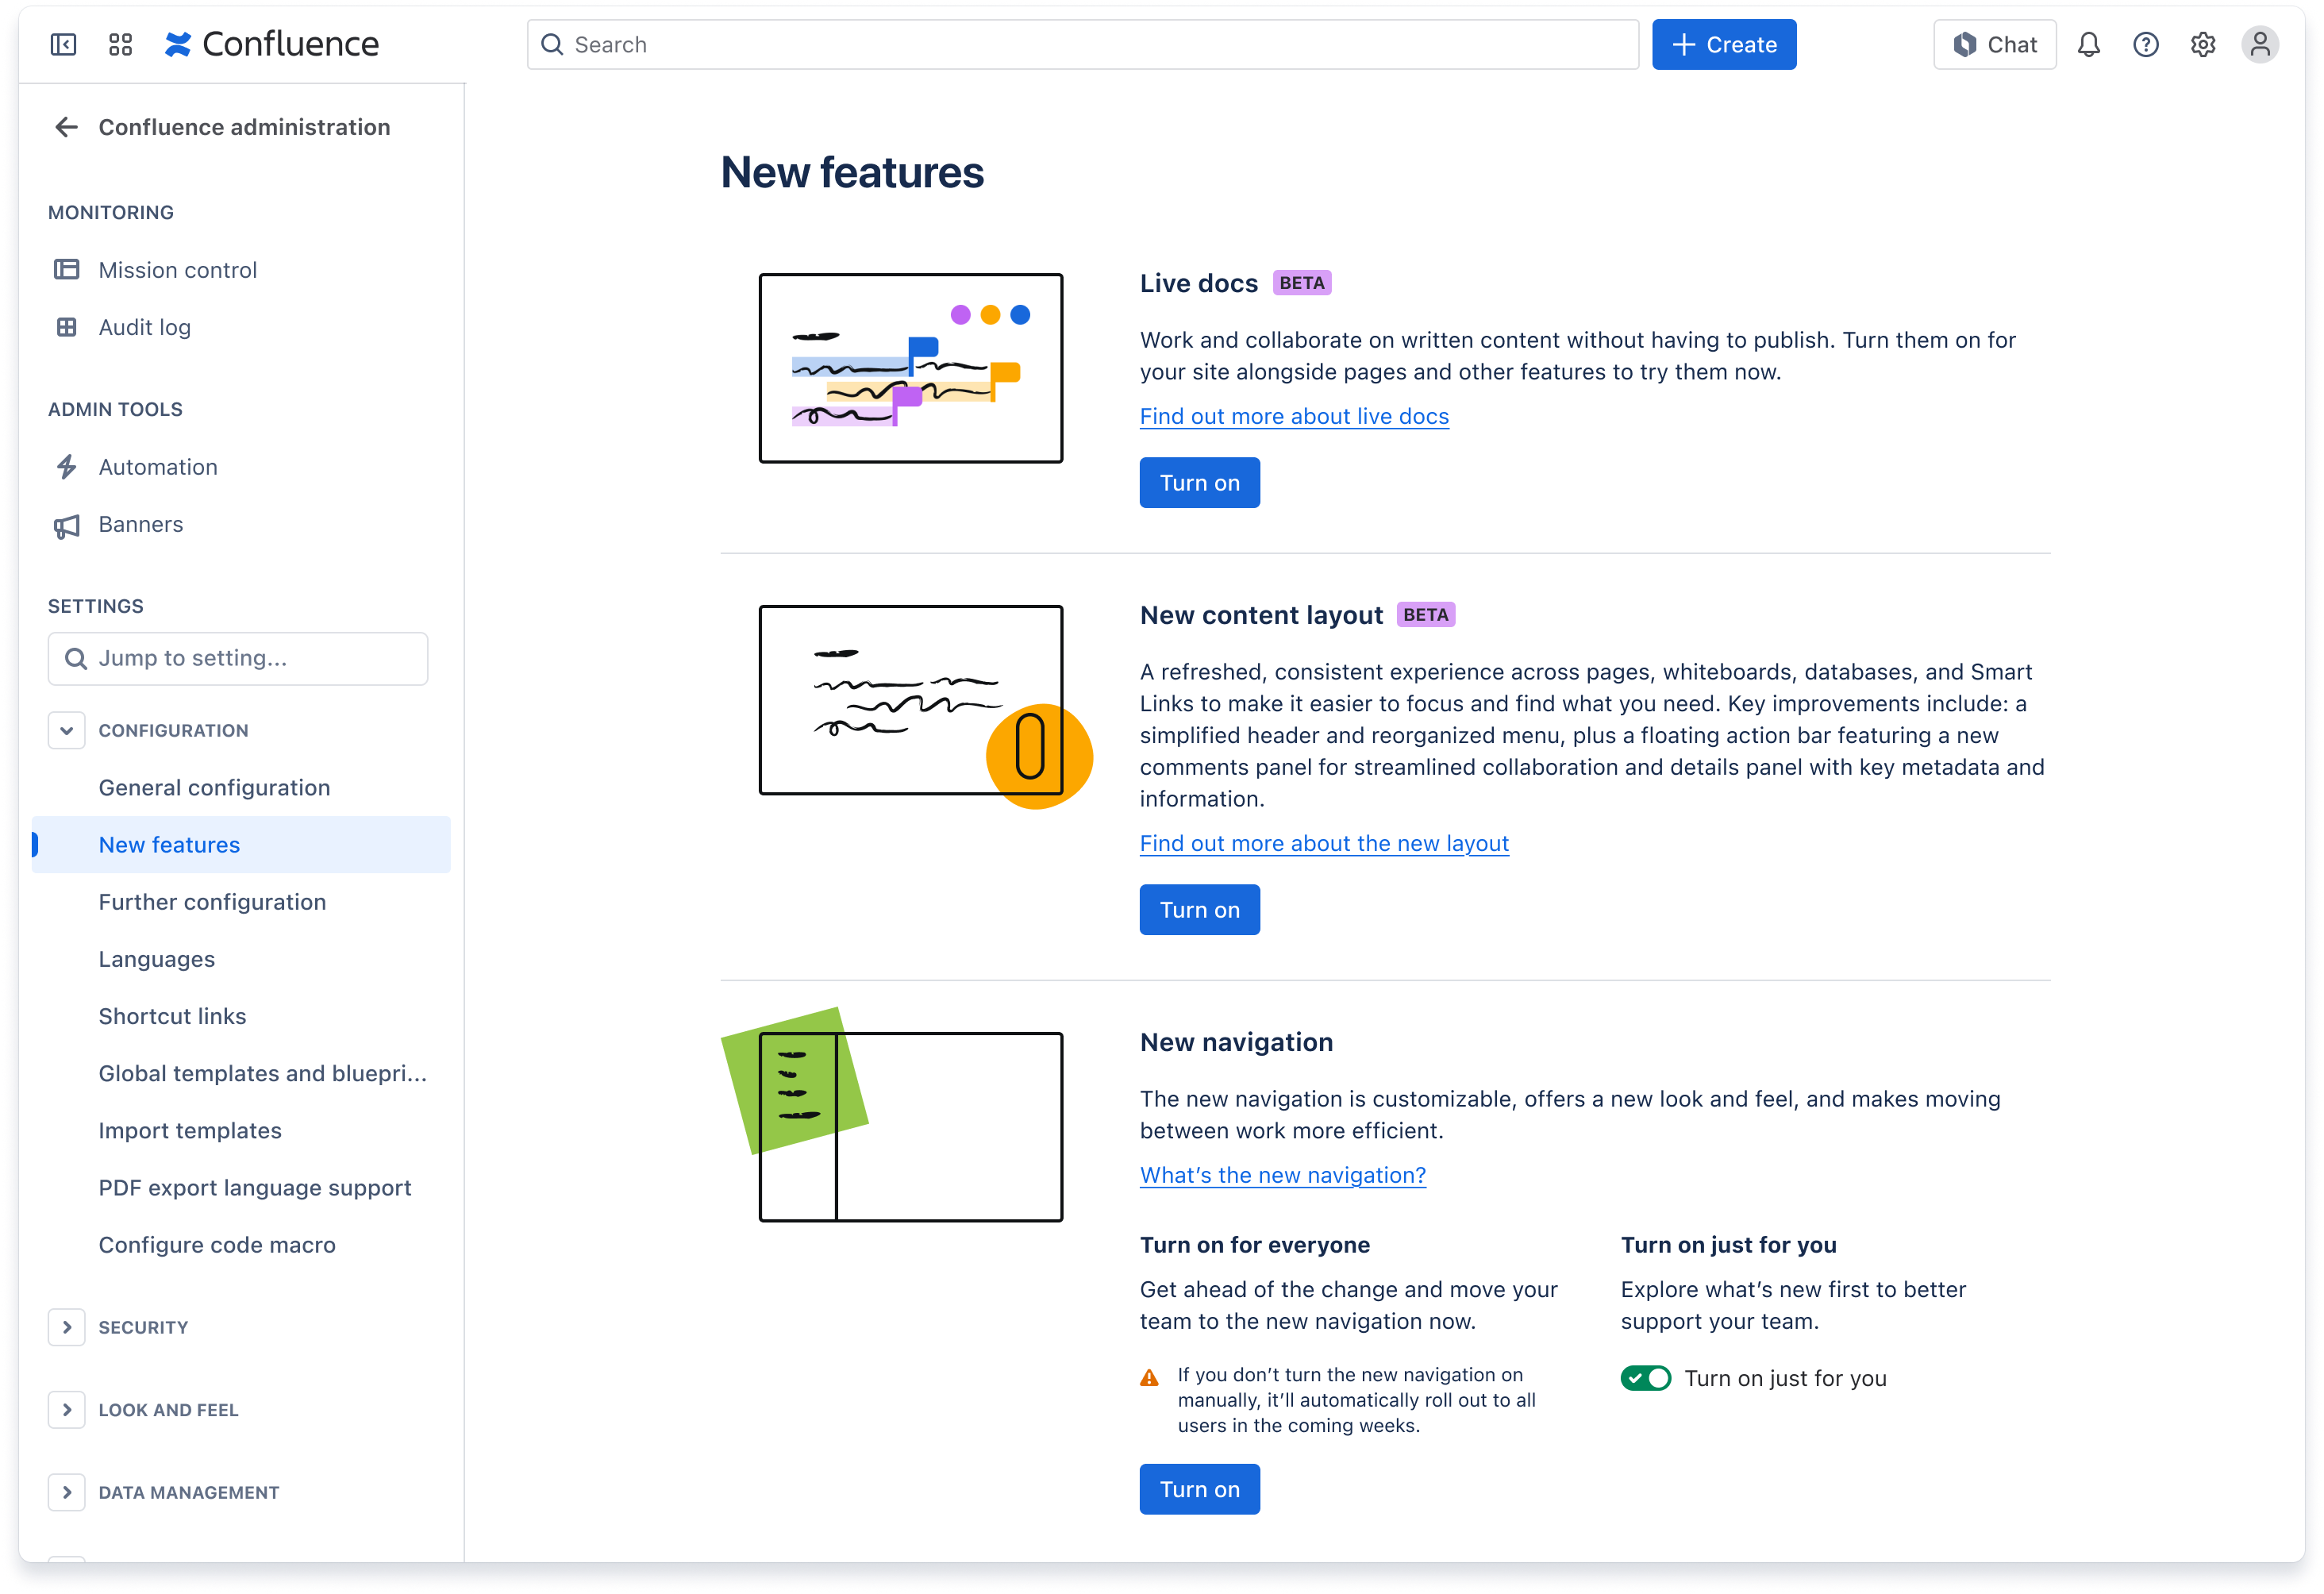Click the blue Create button

(1723, 44)
